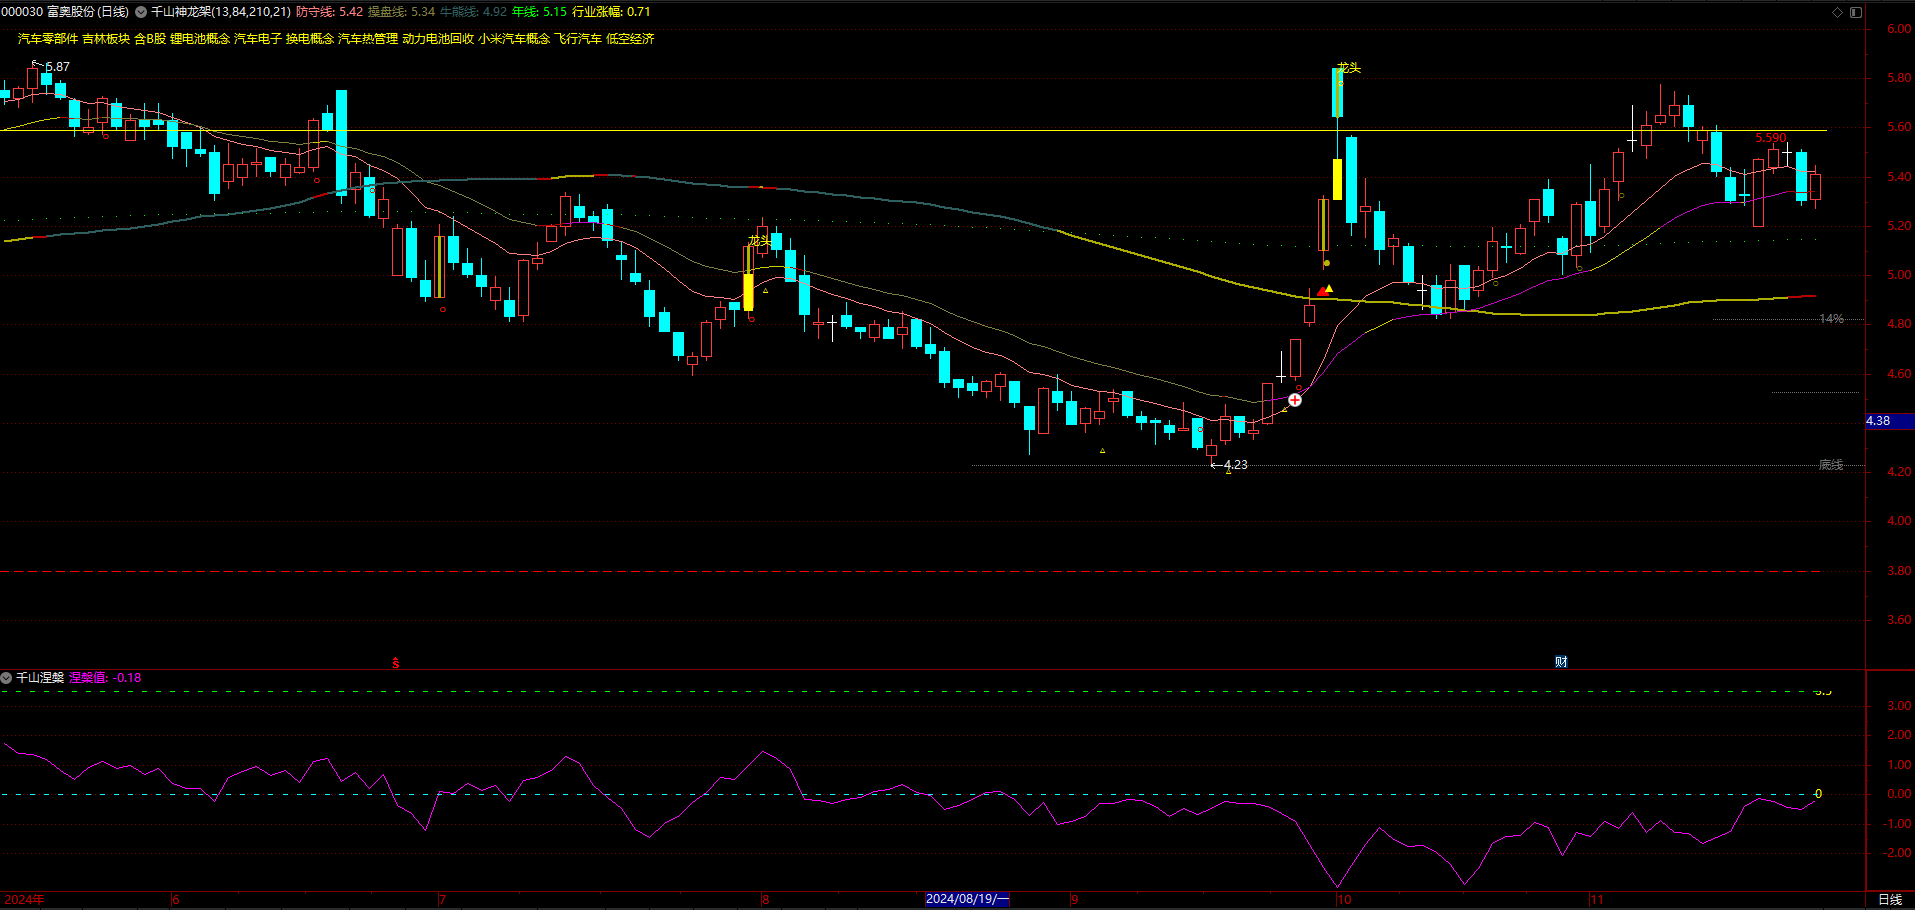Open the 汽车热管理 concept tag
Viewport: 1915px width, 910px height.
pyautogui.click(x=368, y=39)
